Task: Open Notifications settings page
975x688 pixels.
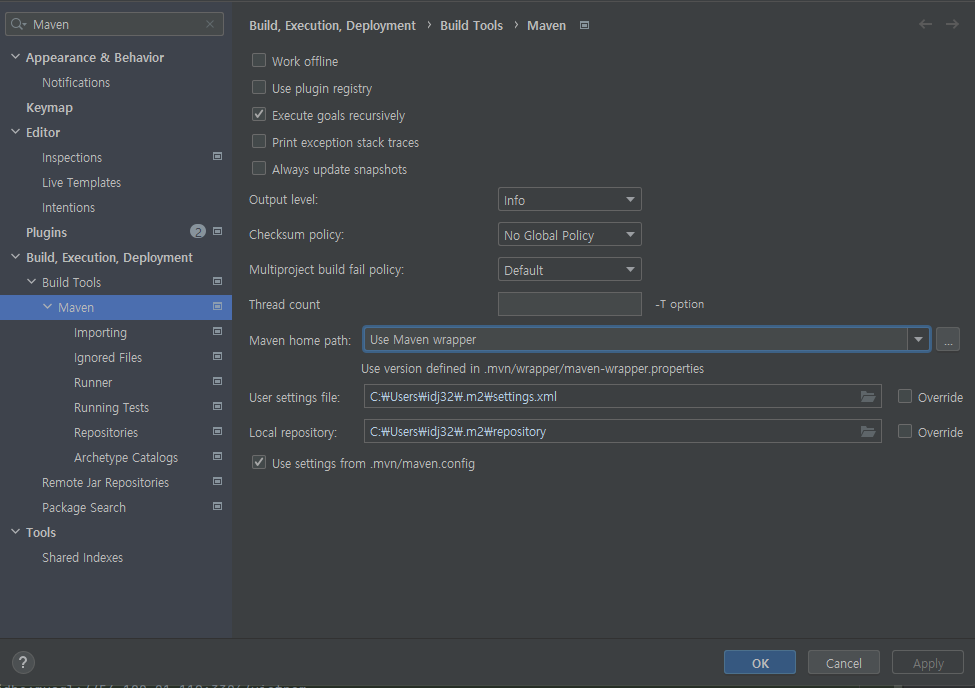Action: [76, 82]
